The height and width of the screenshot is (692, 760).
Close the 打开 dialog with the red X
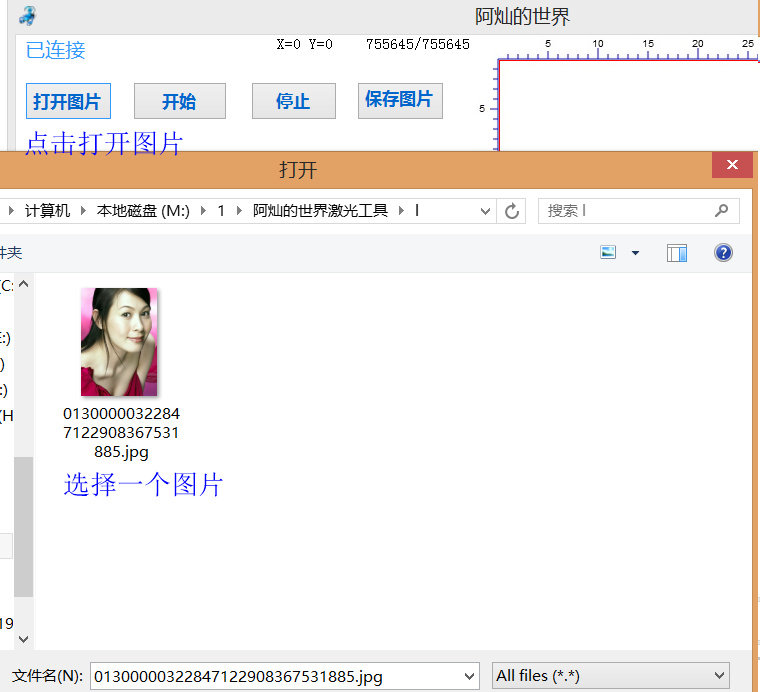[x=732, y=165]
